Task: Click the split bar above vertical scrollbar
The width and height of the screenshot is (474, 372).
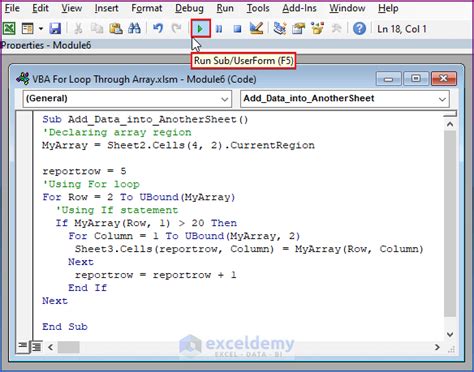Action: click(x=450, y=114)
